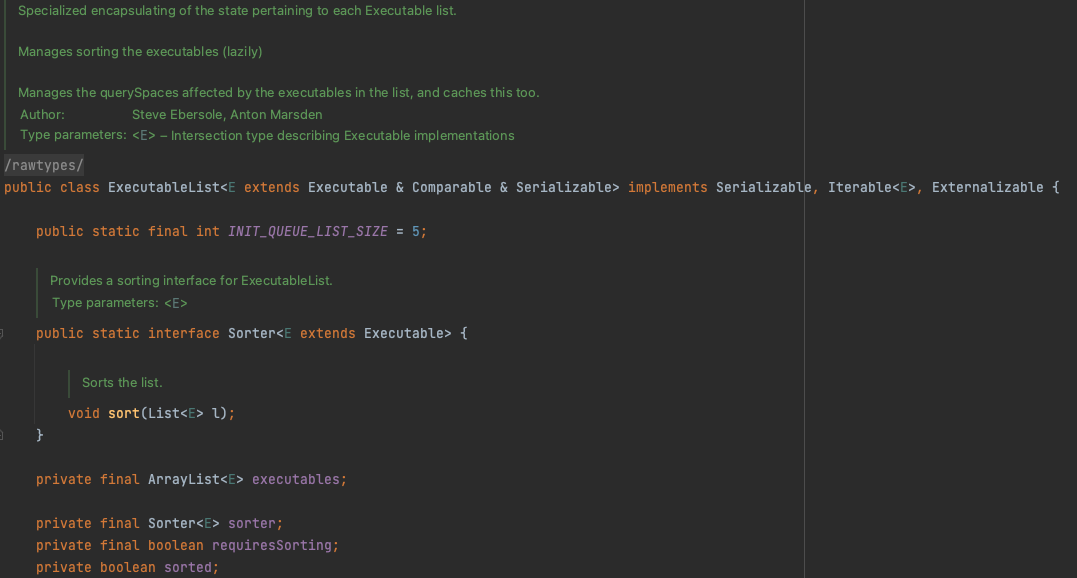Viewport: 1077px width, 578px height.
Task: Click the sorted boolean field
Action: pos(188,567)
